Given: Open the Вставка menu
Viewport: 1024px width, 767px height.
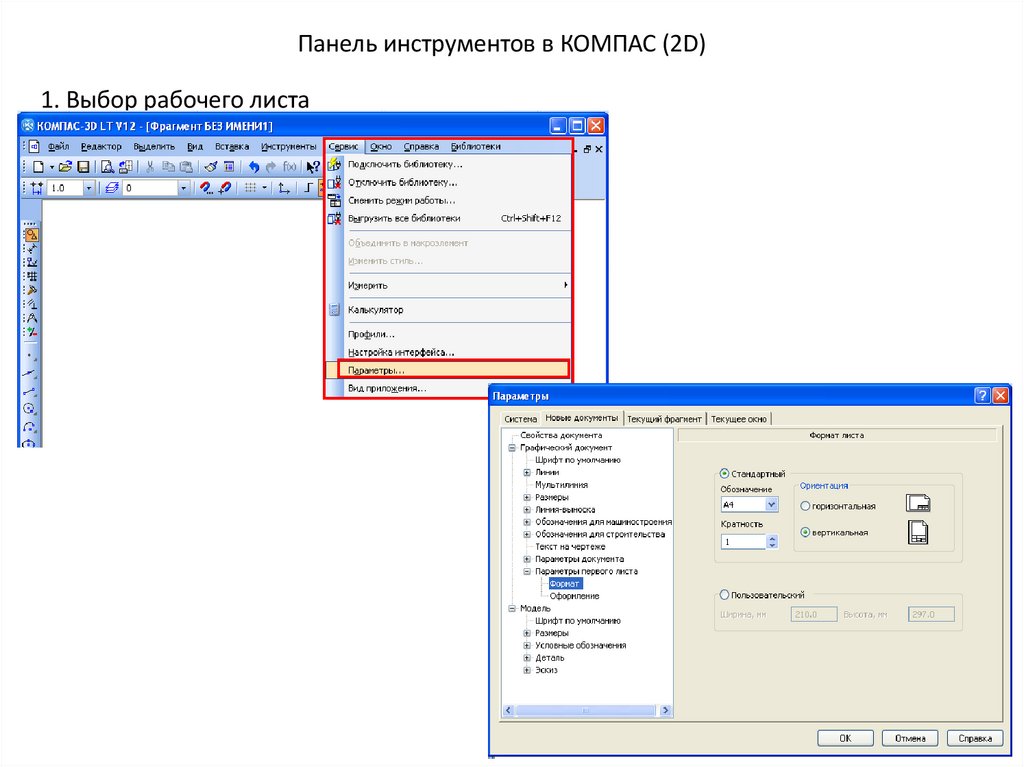Looking at the screenshot, I should coord(232,146).
